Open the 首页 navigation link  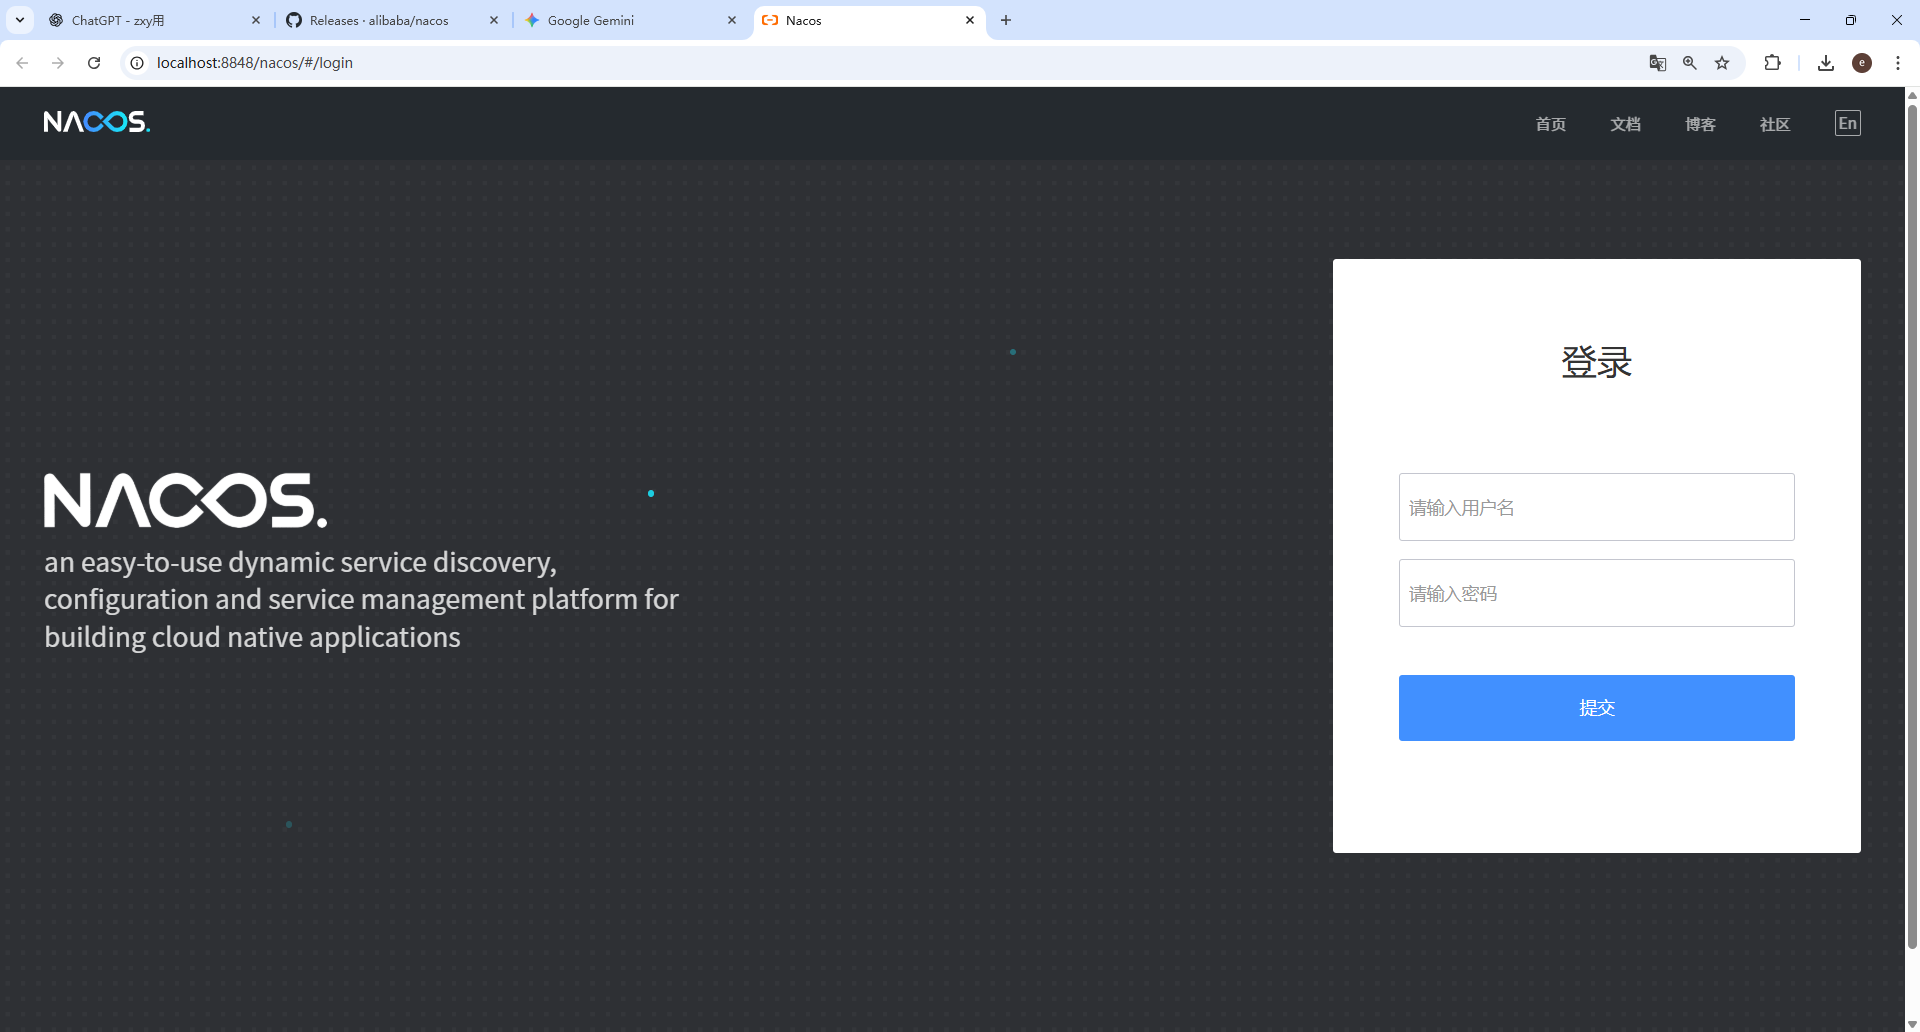tap(1551, 124)
